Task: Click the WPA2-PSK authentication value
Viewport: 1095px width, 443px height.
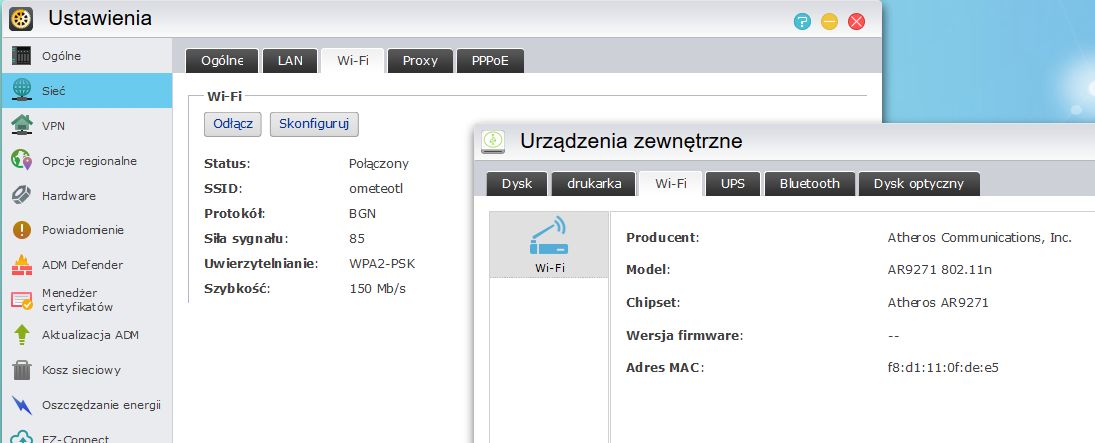Action: [x=382, y=264]
